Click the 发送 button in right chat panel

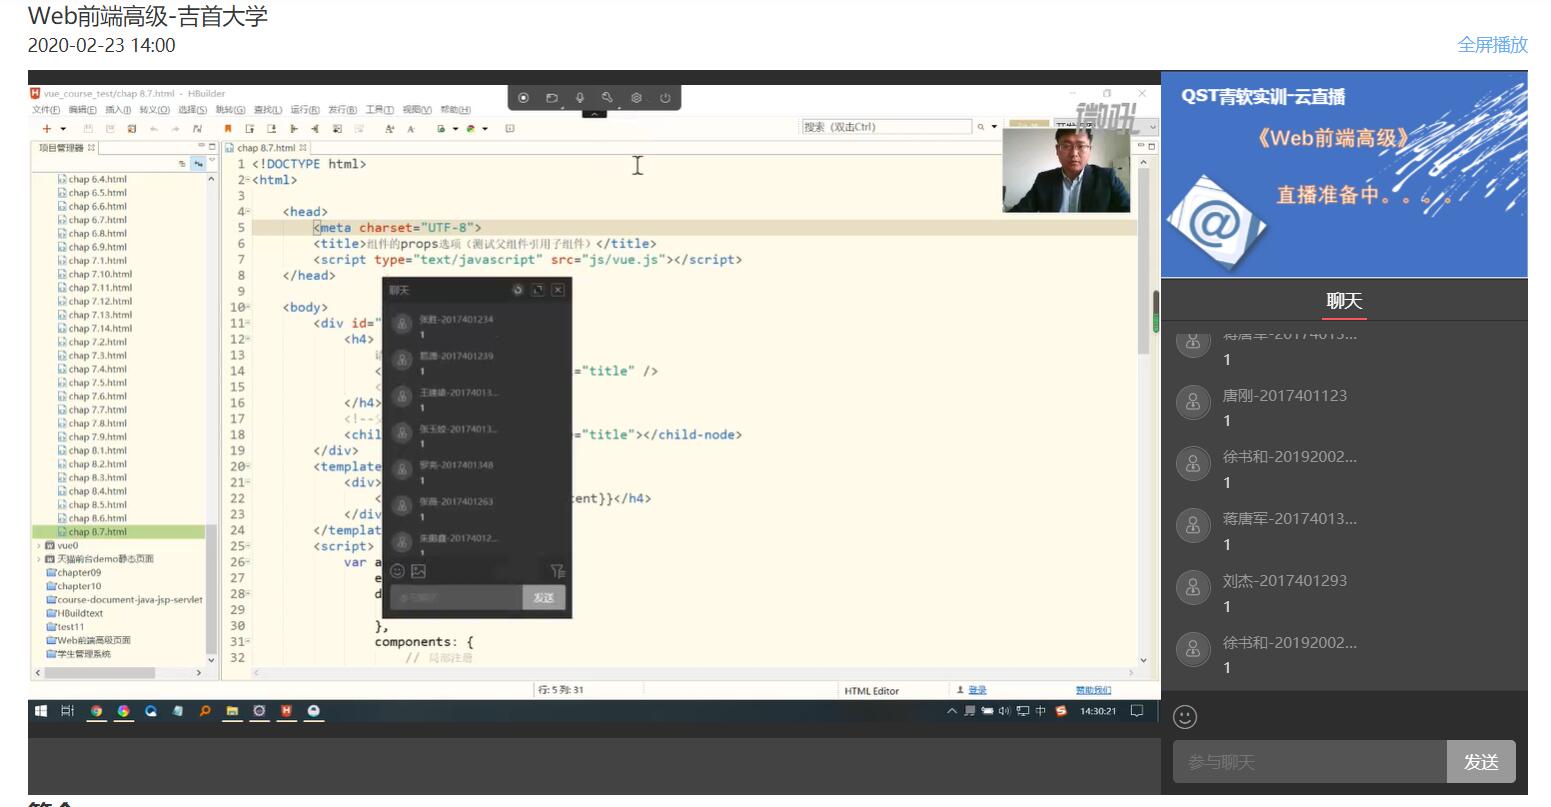[x=1480, y=762]
